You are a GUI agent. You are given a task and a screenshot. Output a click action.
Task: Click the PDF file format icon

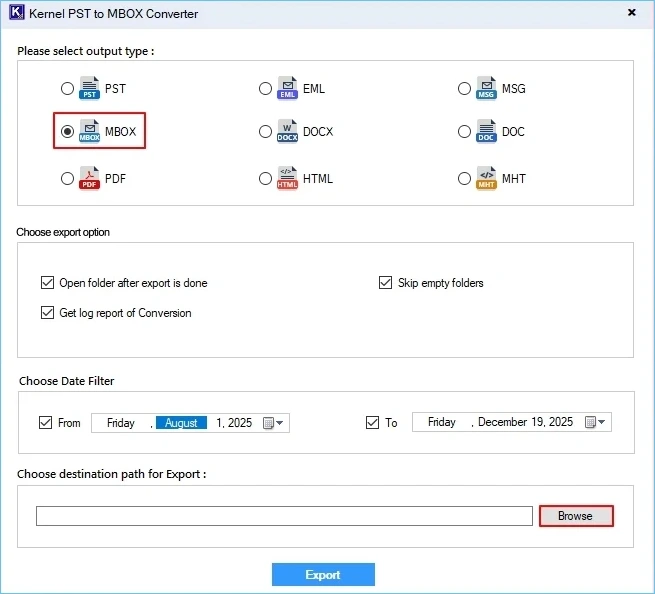89,178
